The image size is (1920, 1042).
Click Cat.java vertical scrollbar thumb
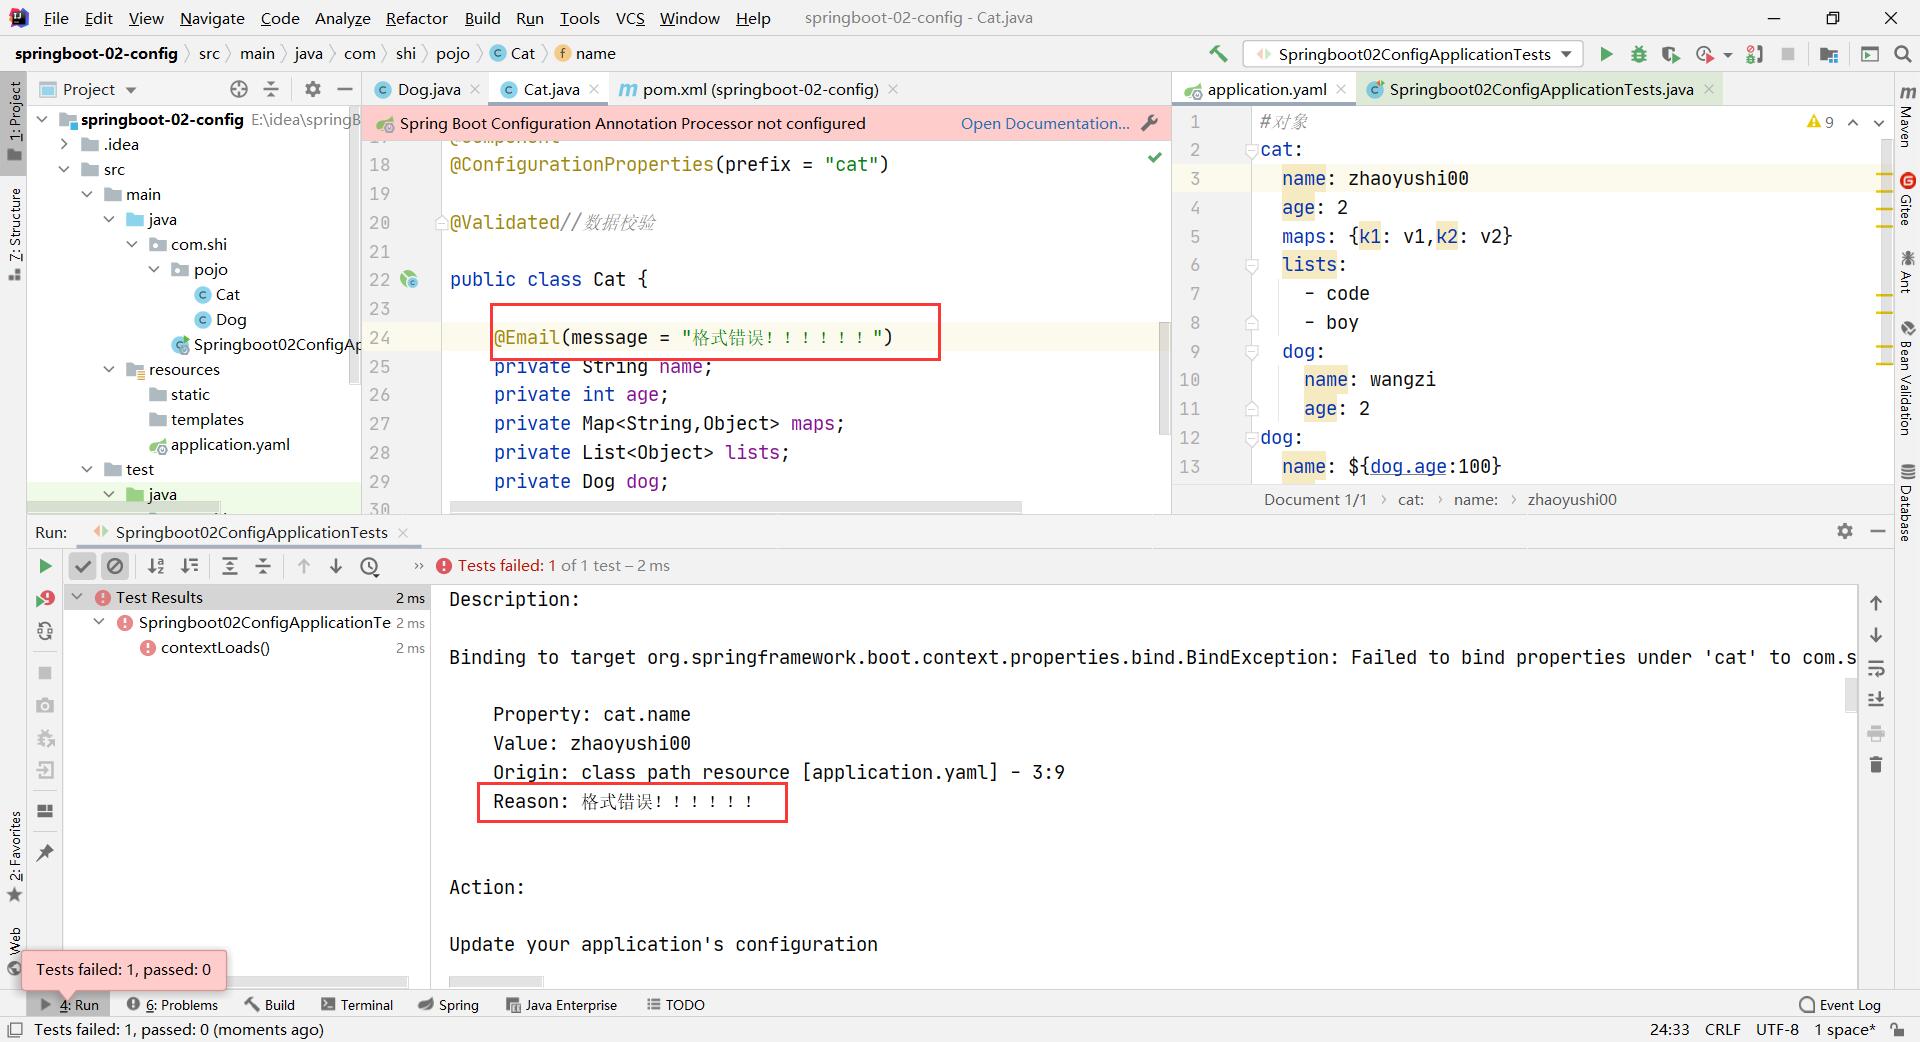(1163, 378)
